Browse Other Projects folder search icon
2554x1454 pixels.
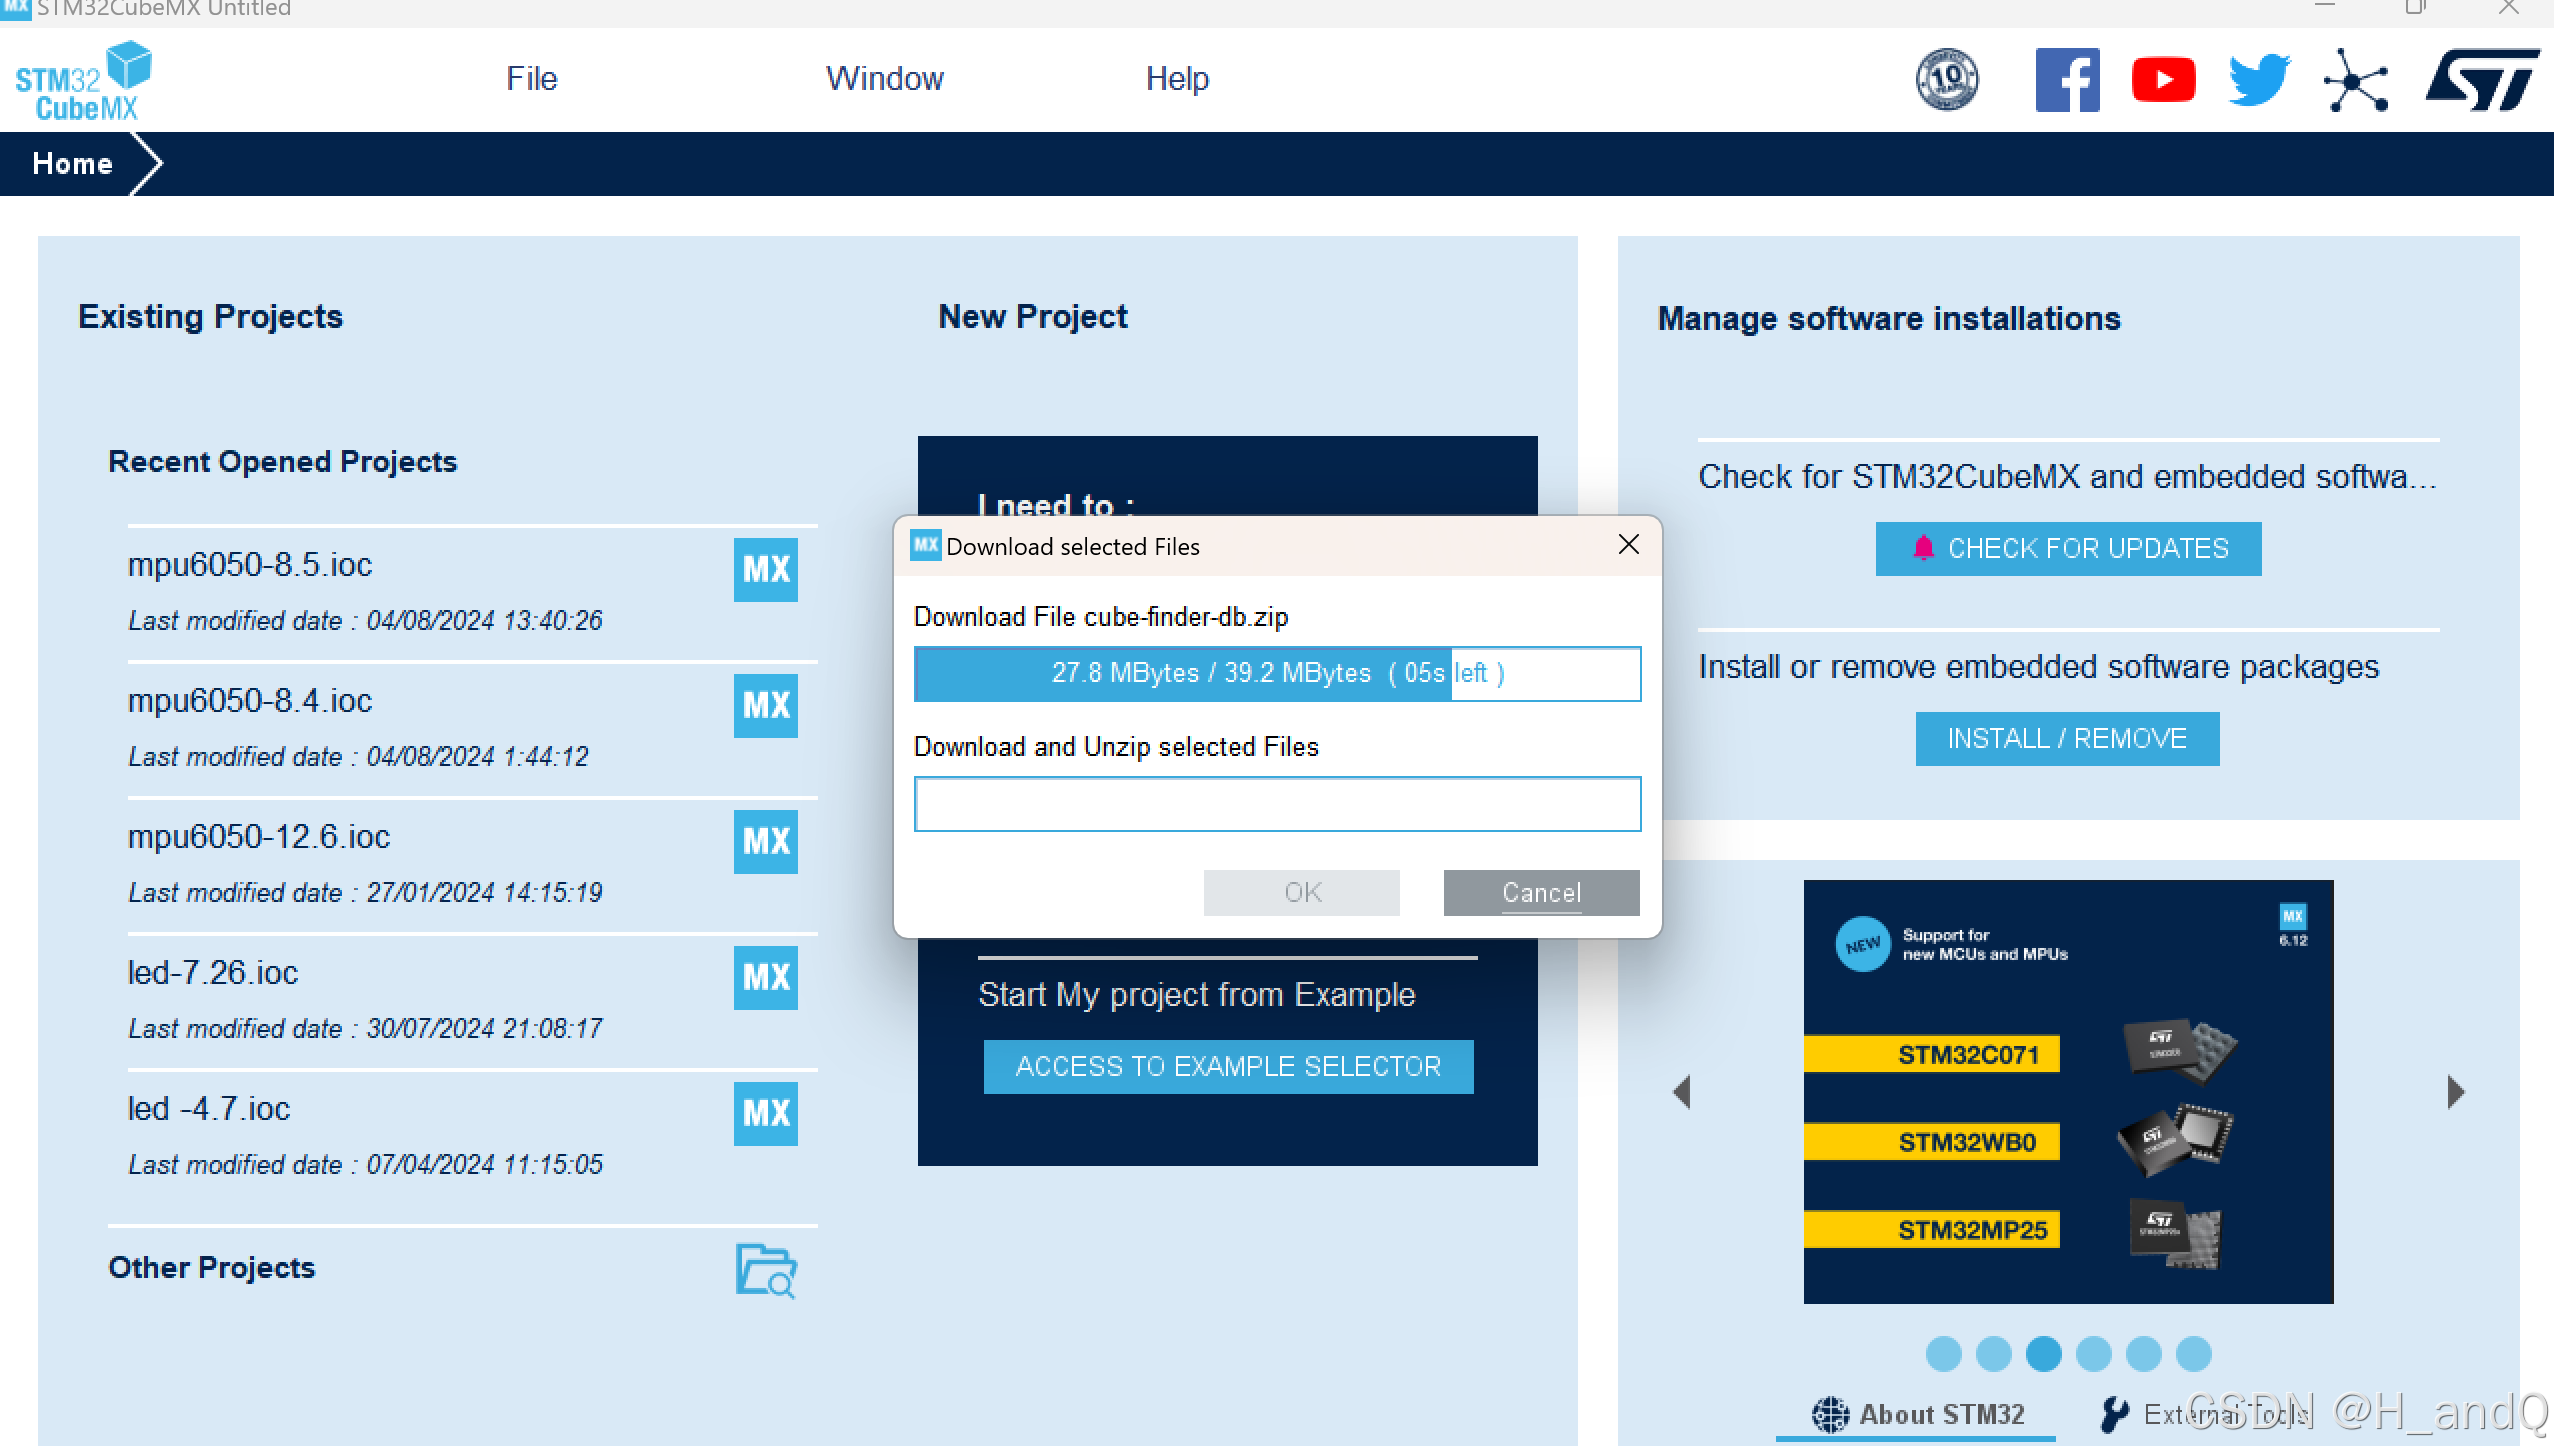(x=765, y=1270)
